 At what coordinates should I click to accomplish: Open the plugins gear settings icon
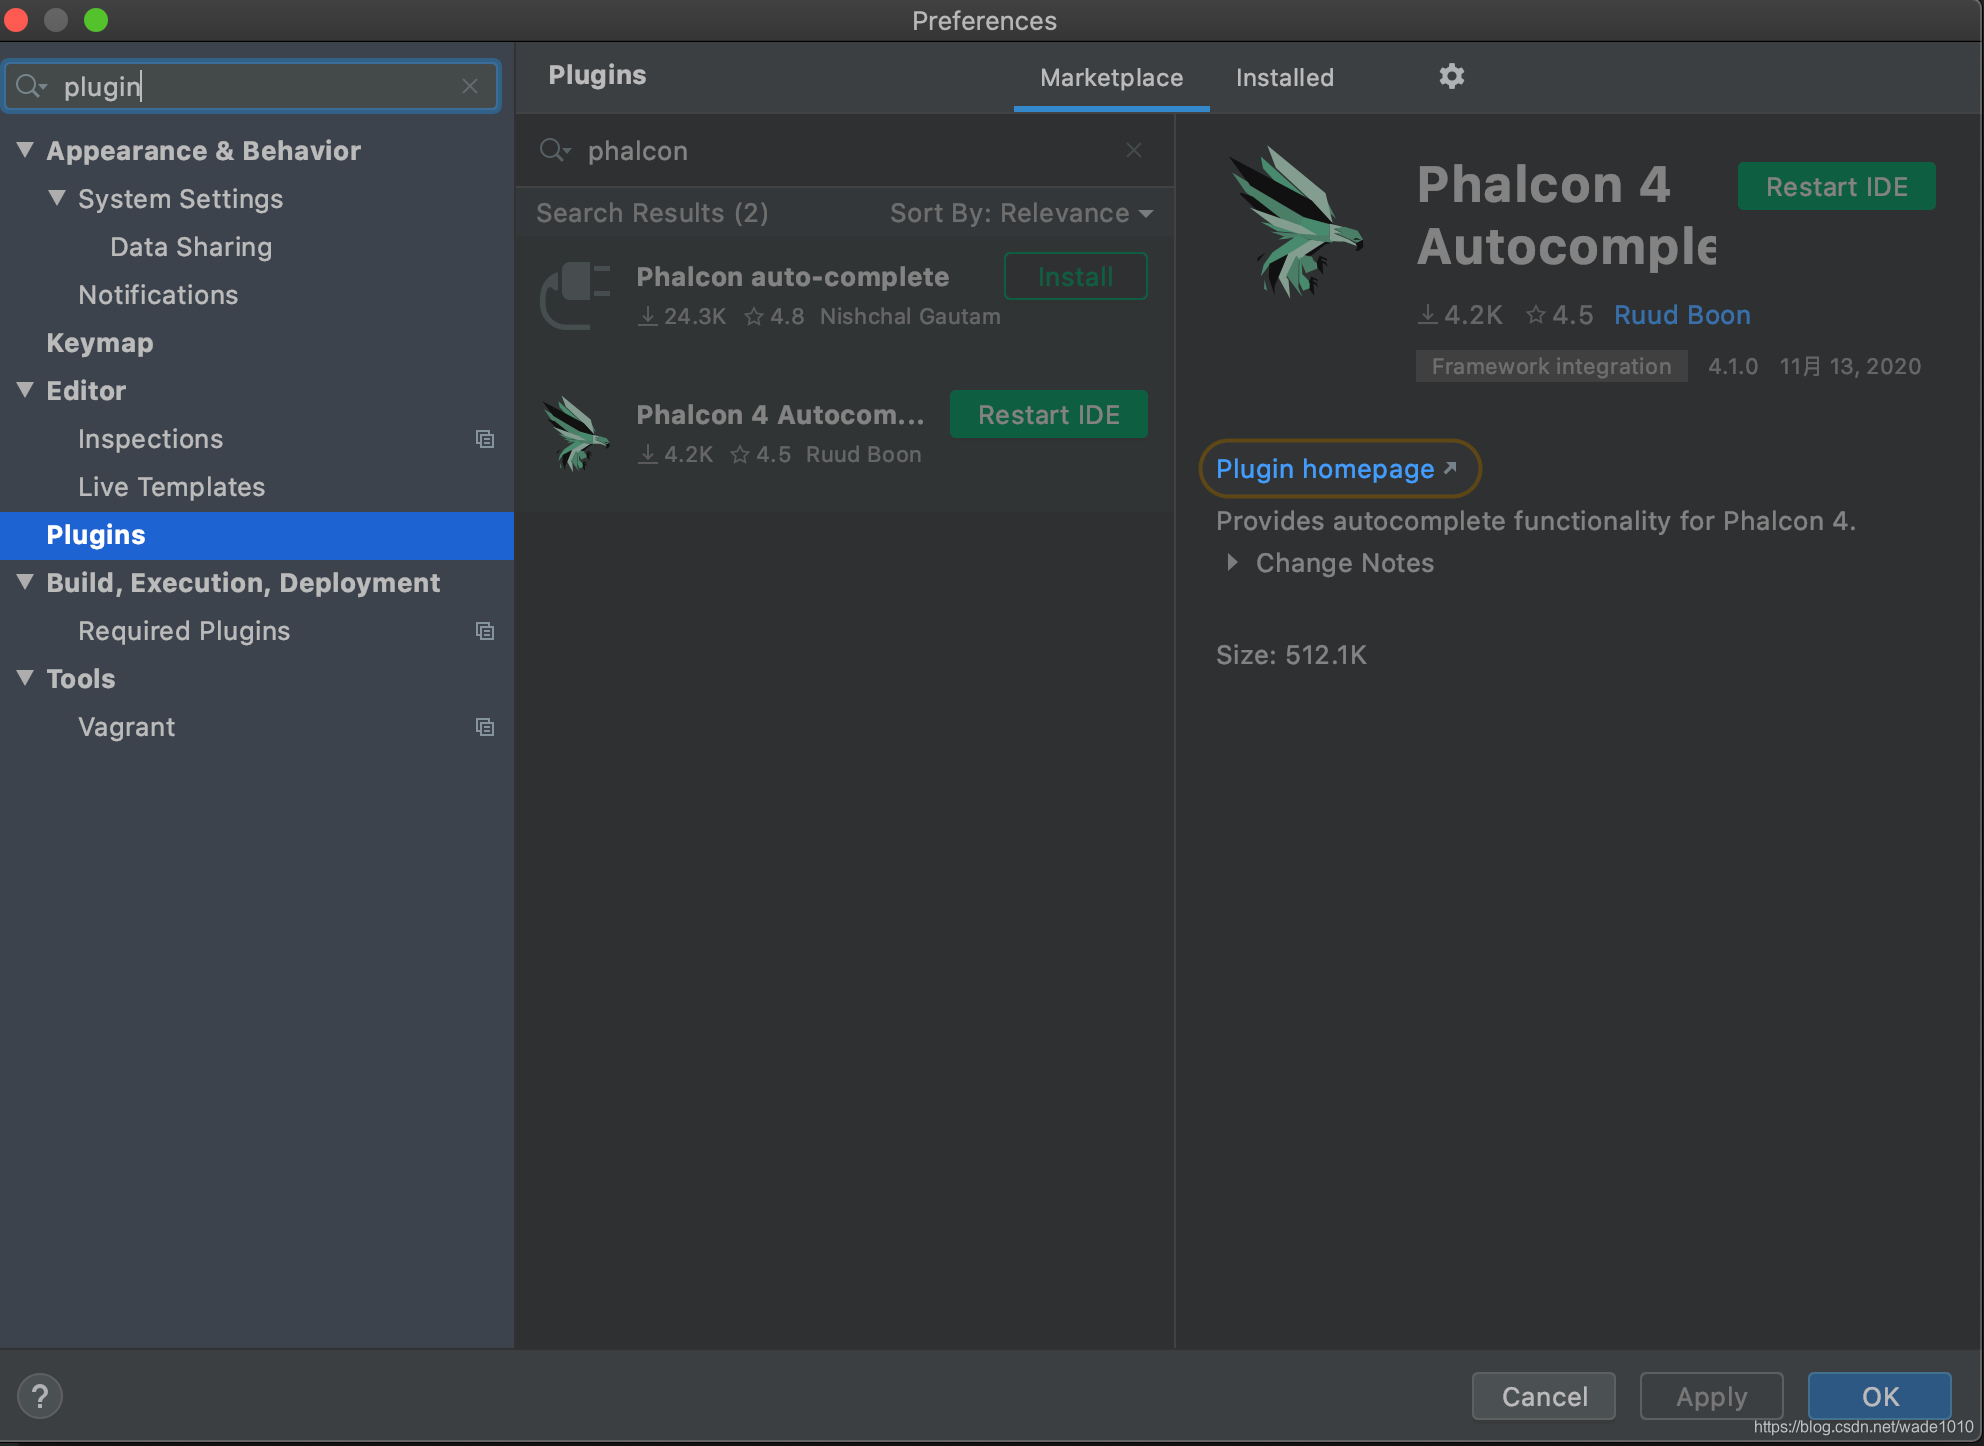(x=1451, y=76)
